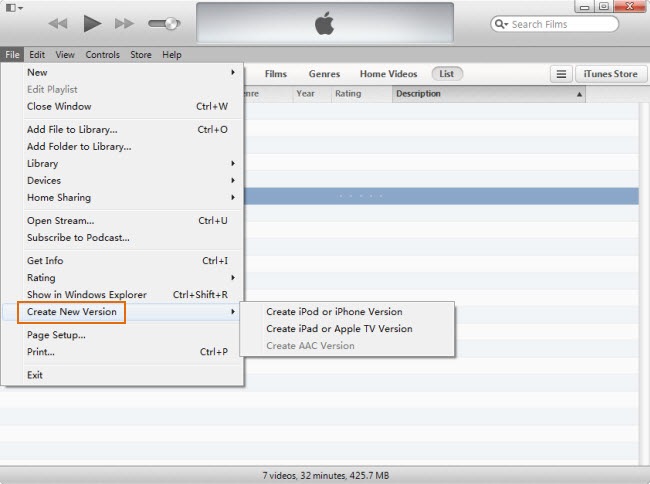Expand the Rating submenu
This screenshot has height=484, width=650.
pyautogui.click(x=131, y=278)
